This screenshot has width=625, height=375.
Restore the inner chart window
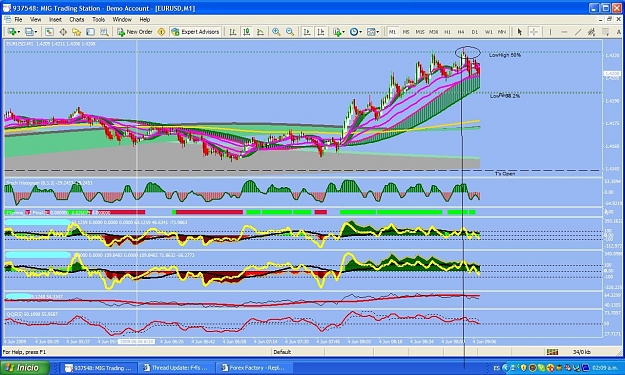[x=609, y=20]
